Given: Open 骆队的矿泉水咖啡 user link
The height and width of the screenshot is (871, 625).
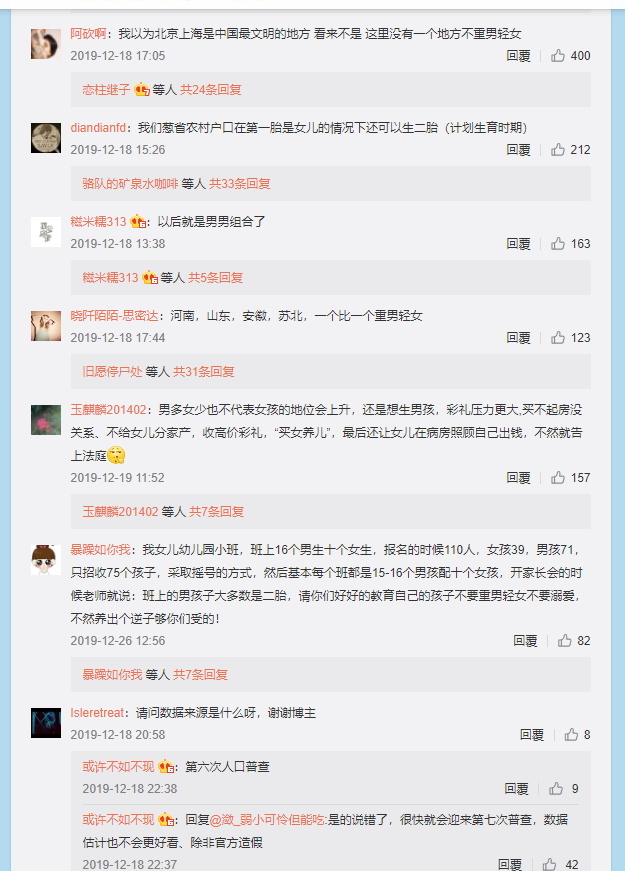Looking at the screenshot, I should 130,183.
